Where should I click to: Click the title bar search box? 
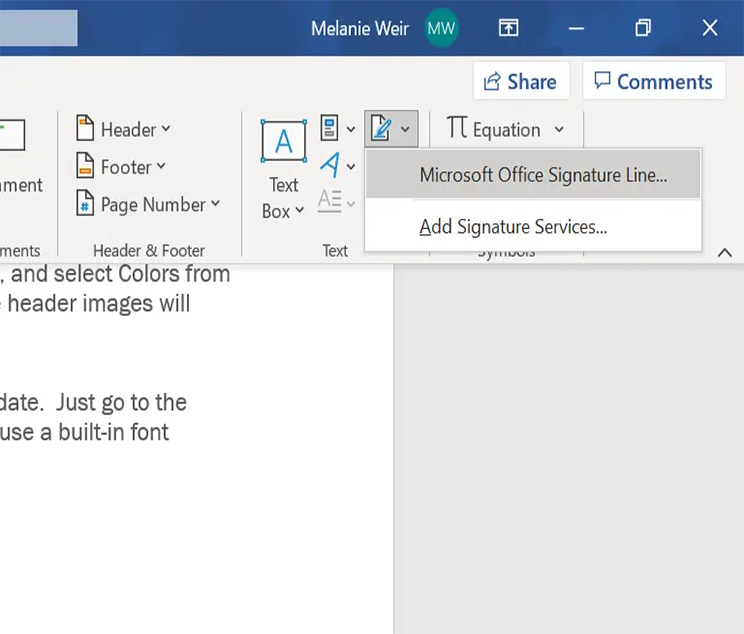pos(38,28)
